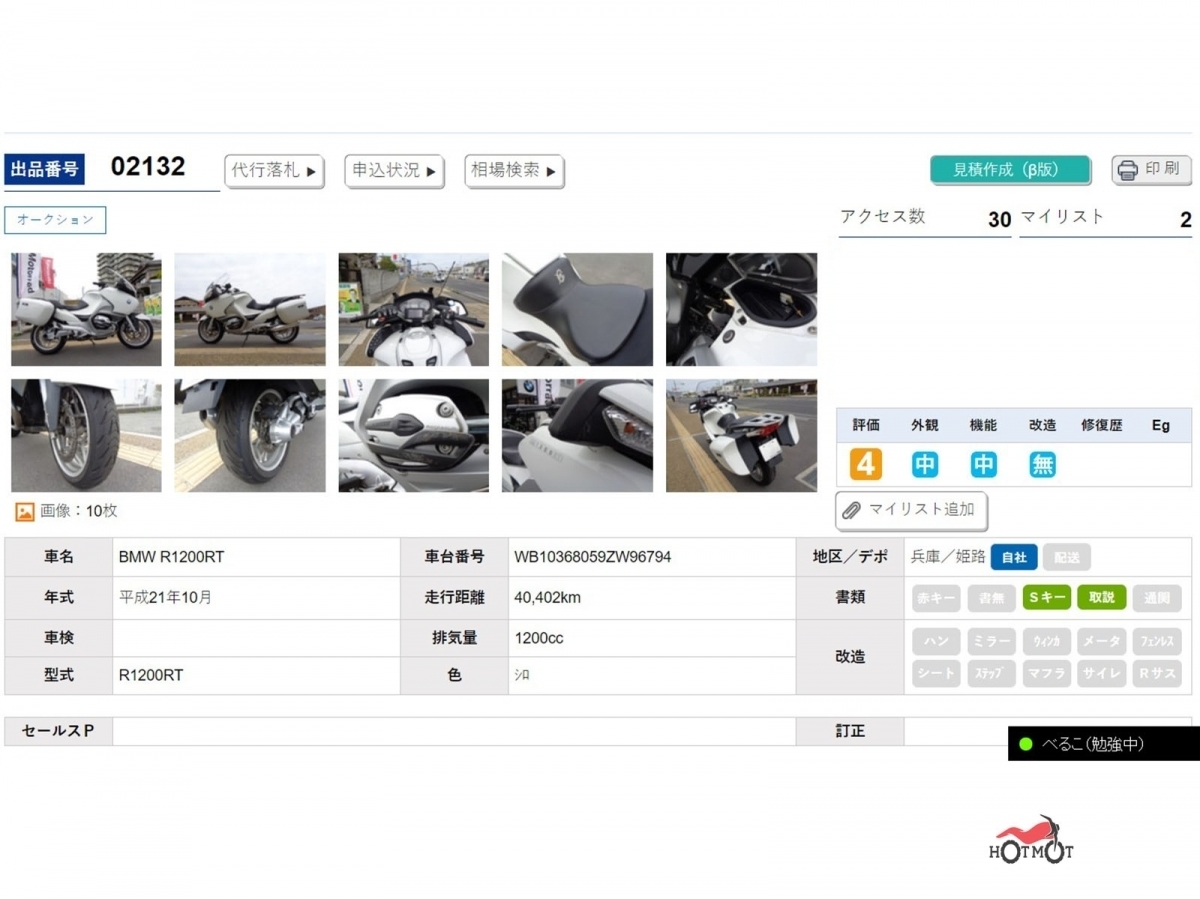This screenshot has height=899, width=1200.
Task: Toggle the マフラ modification tag
Action: tap(1047, 674)
